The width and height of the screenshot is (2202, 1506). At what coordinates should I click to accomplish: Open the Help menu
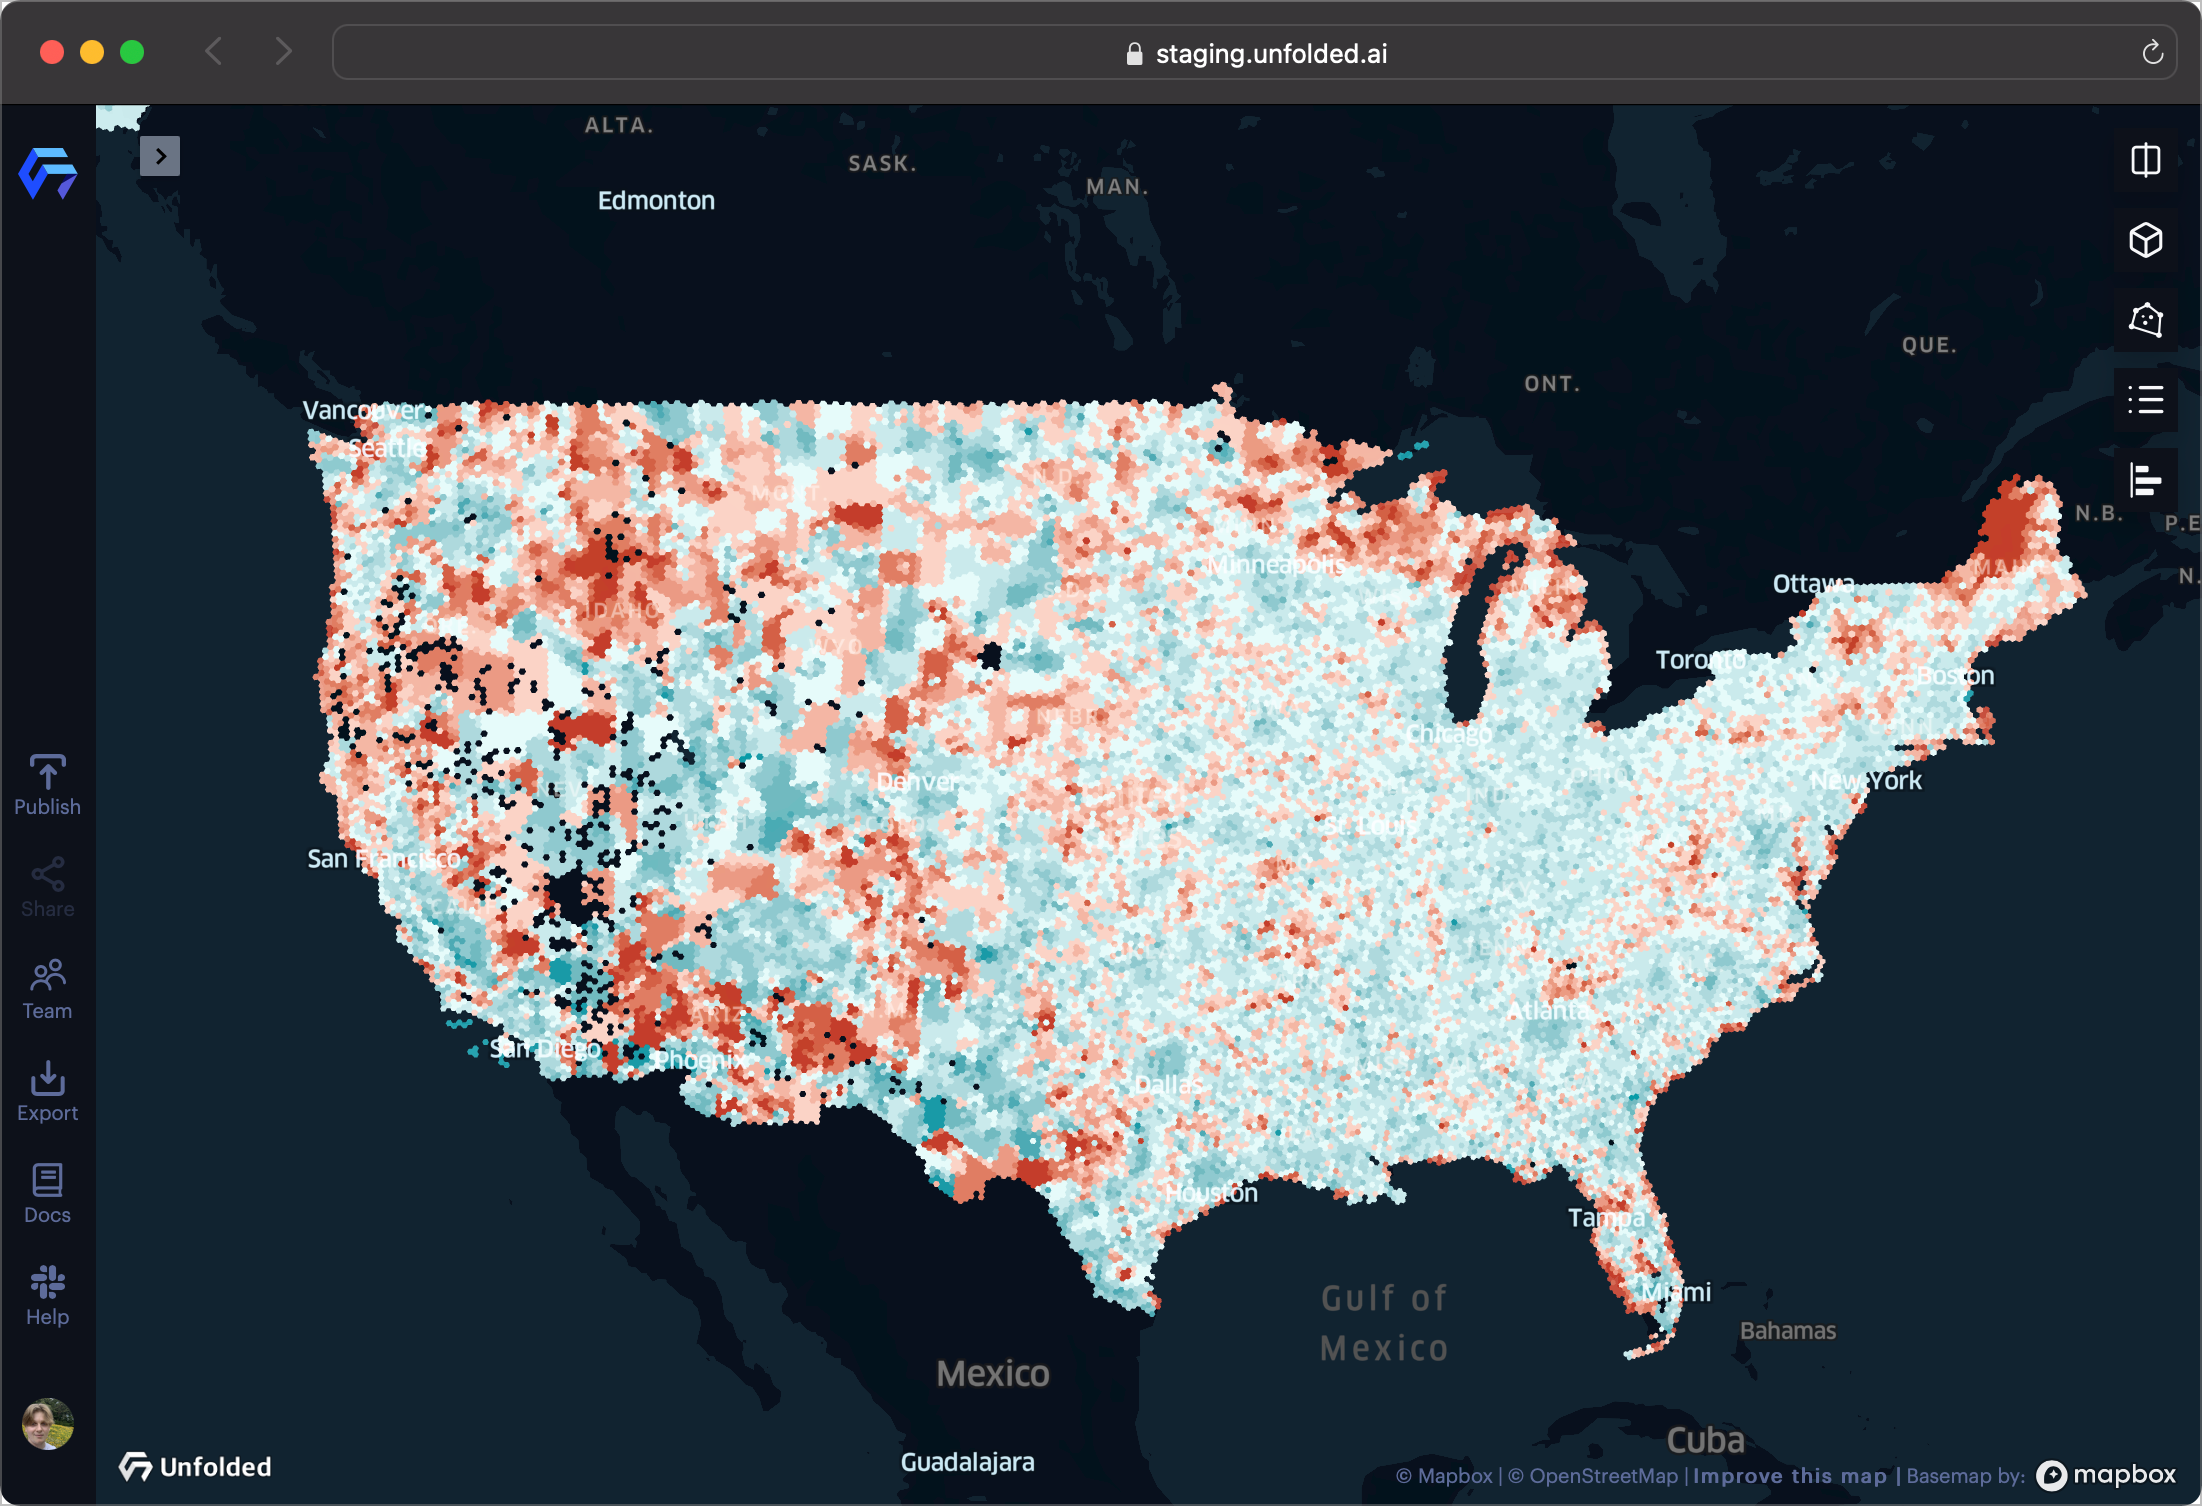point(47,1295)
